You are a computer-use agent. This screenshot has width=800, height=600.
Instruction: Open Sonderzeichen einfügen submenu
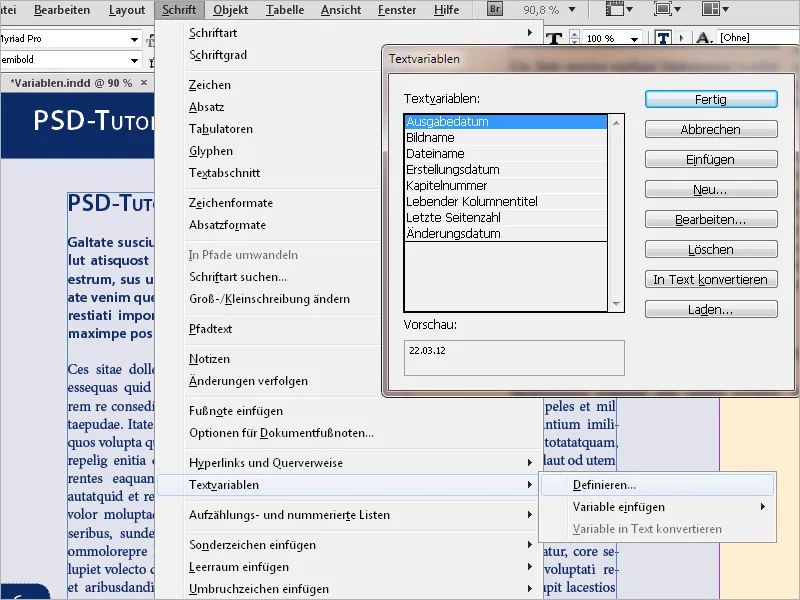(x=349, y=545)
